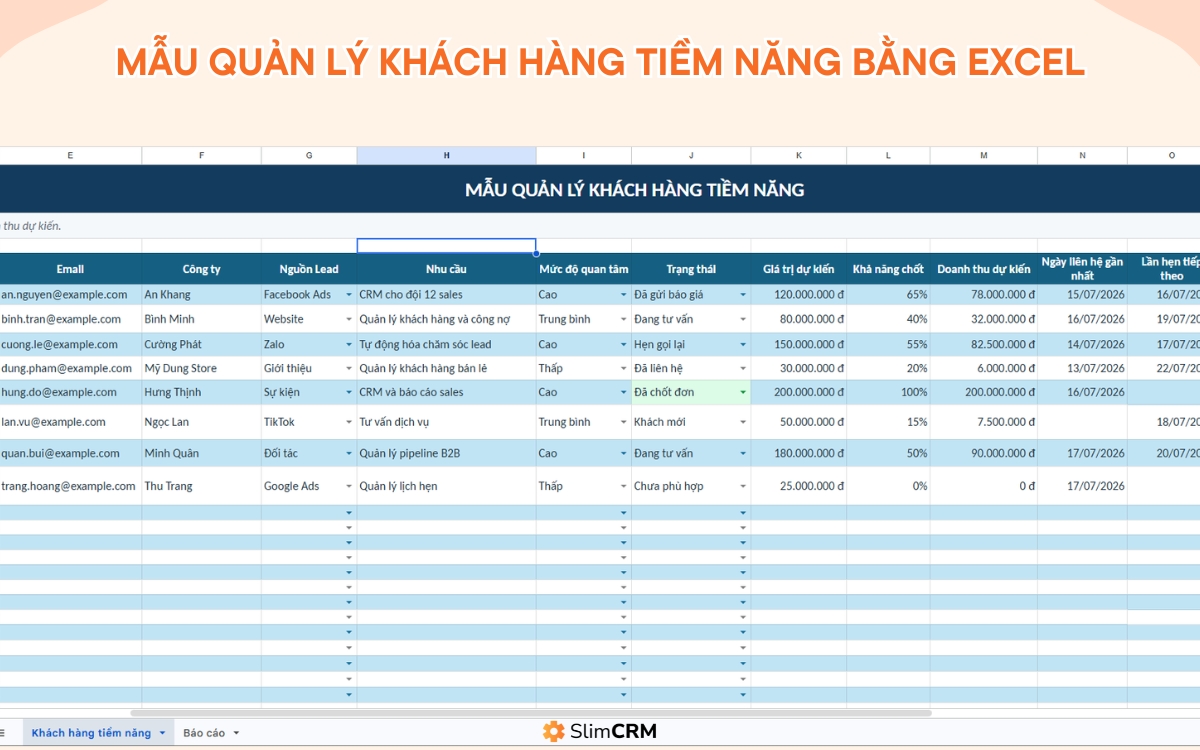Open Nguồn Lead dropdown for TikTok row
1200x750 pixels.
coord(349,422)
